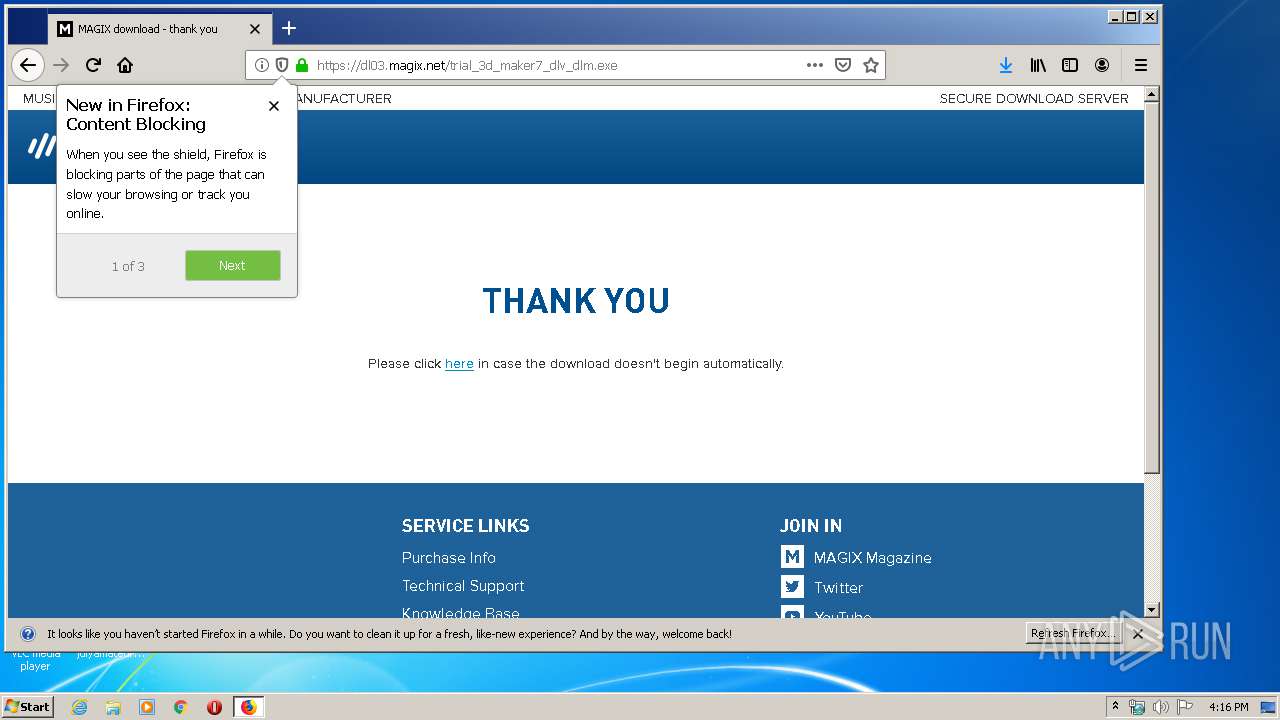1280x720 pixels.
Task: Toggle the Firefox sidebar view
Action: pos(1070,65)
